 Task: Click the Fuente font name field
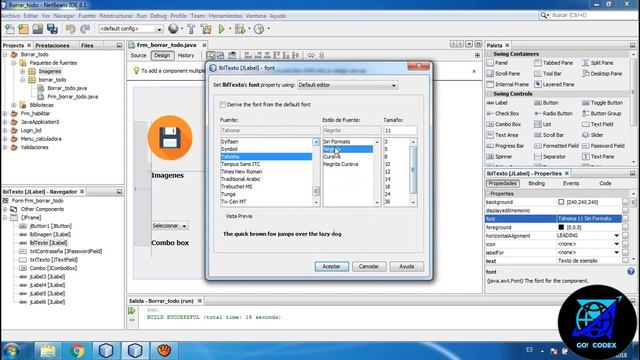[x=270, y=131]
